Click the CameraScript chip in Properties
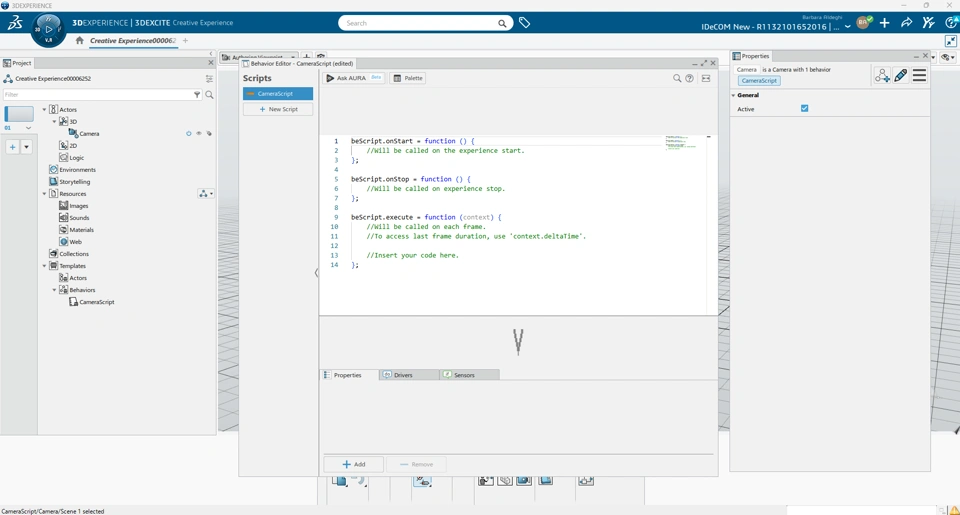 [759, 81]
